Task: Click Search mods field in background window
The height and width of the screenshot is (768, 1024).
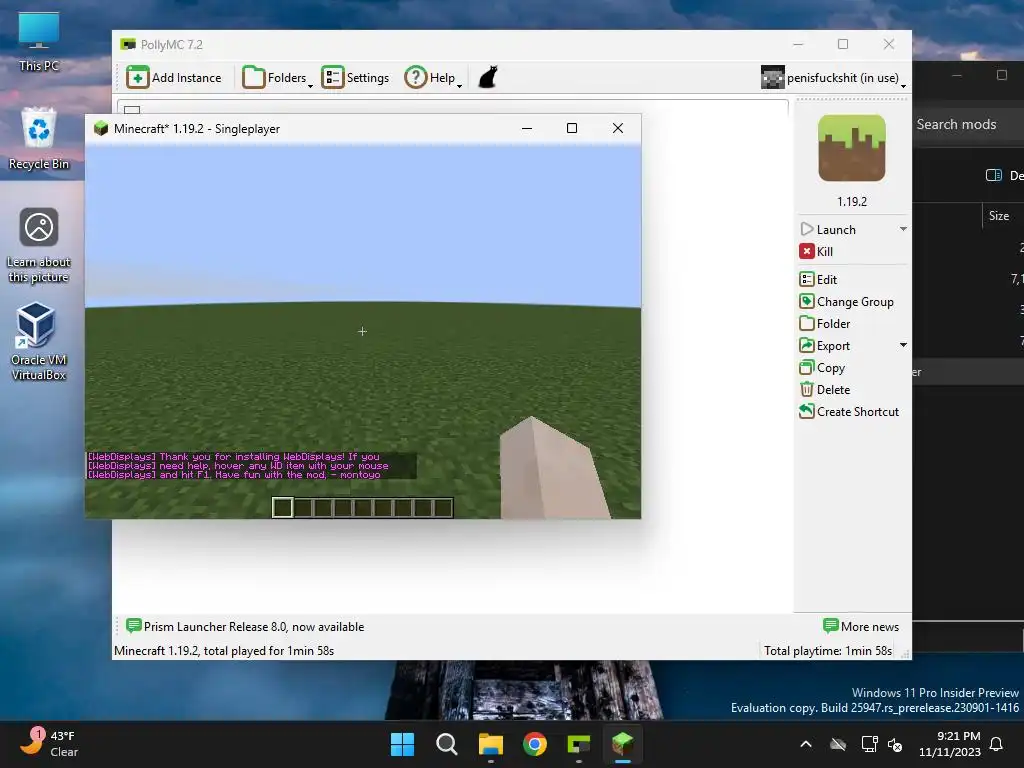Action: click(x=968, y=124)
